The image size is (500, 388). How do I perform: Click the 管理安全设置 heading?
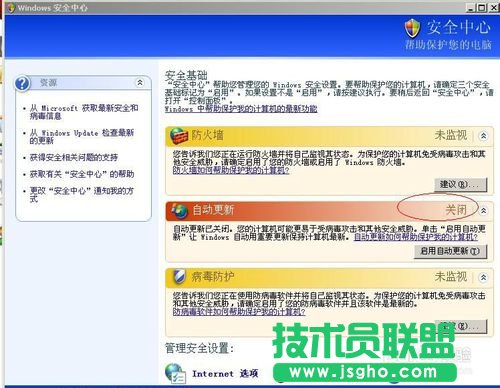[x=199, y=348]
